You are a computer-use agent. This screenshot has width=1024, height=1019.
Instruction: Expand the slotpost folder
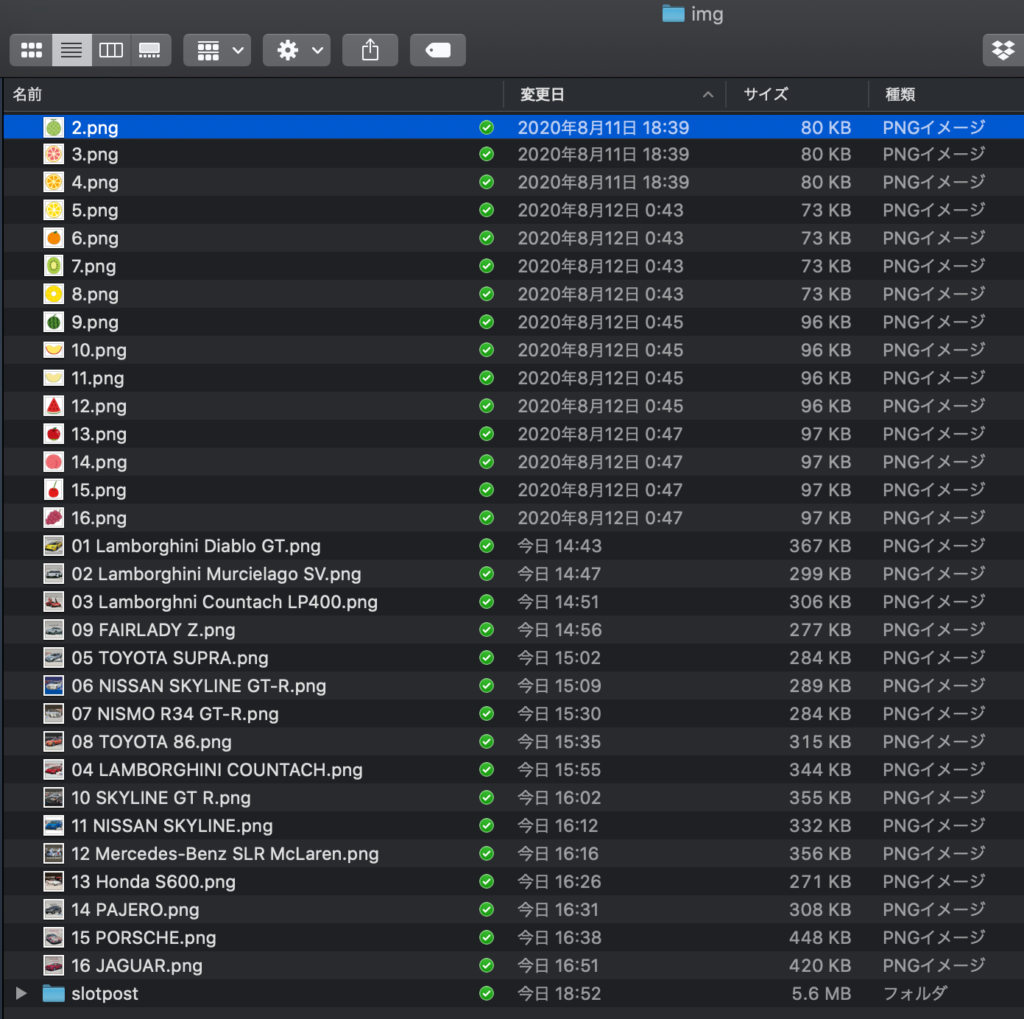(x=22, y=994)
